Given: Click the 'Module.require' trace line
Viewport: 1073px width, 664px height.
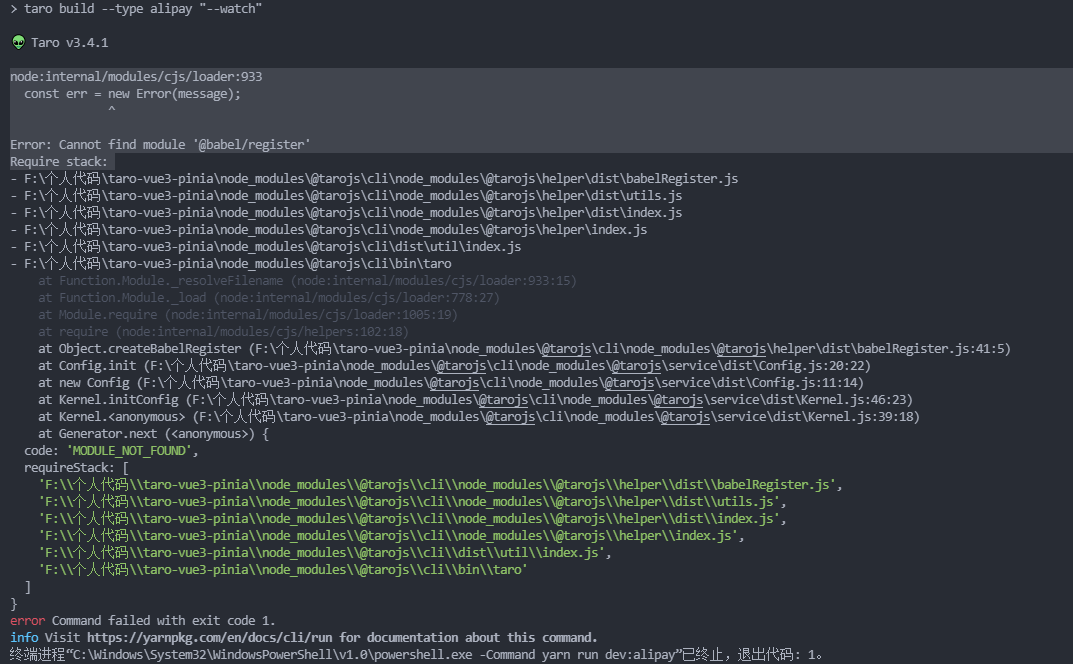Looking at the screenshot, I should coord(248,315).
